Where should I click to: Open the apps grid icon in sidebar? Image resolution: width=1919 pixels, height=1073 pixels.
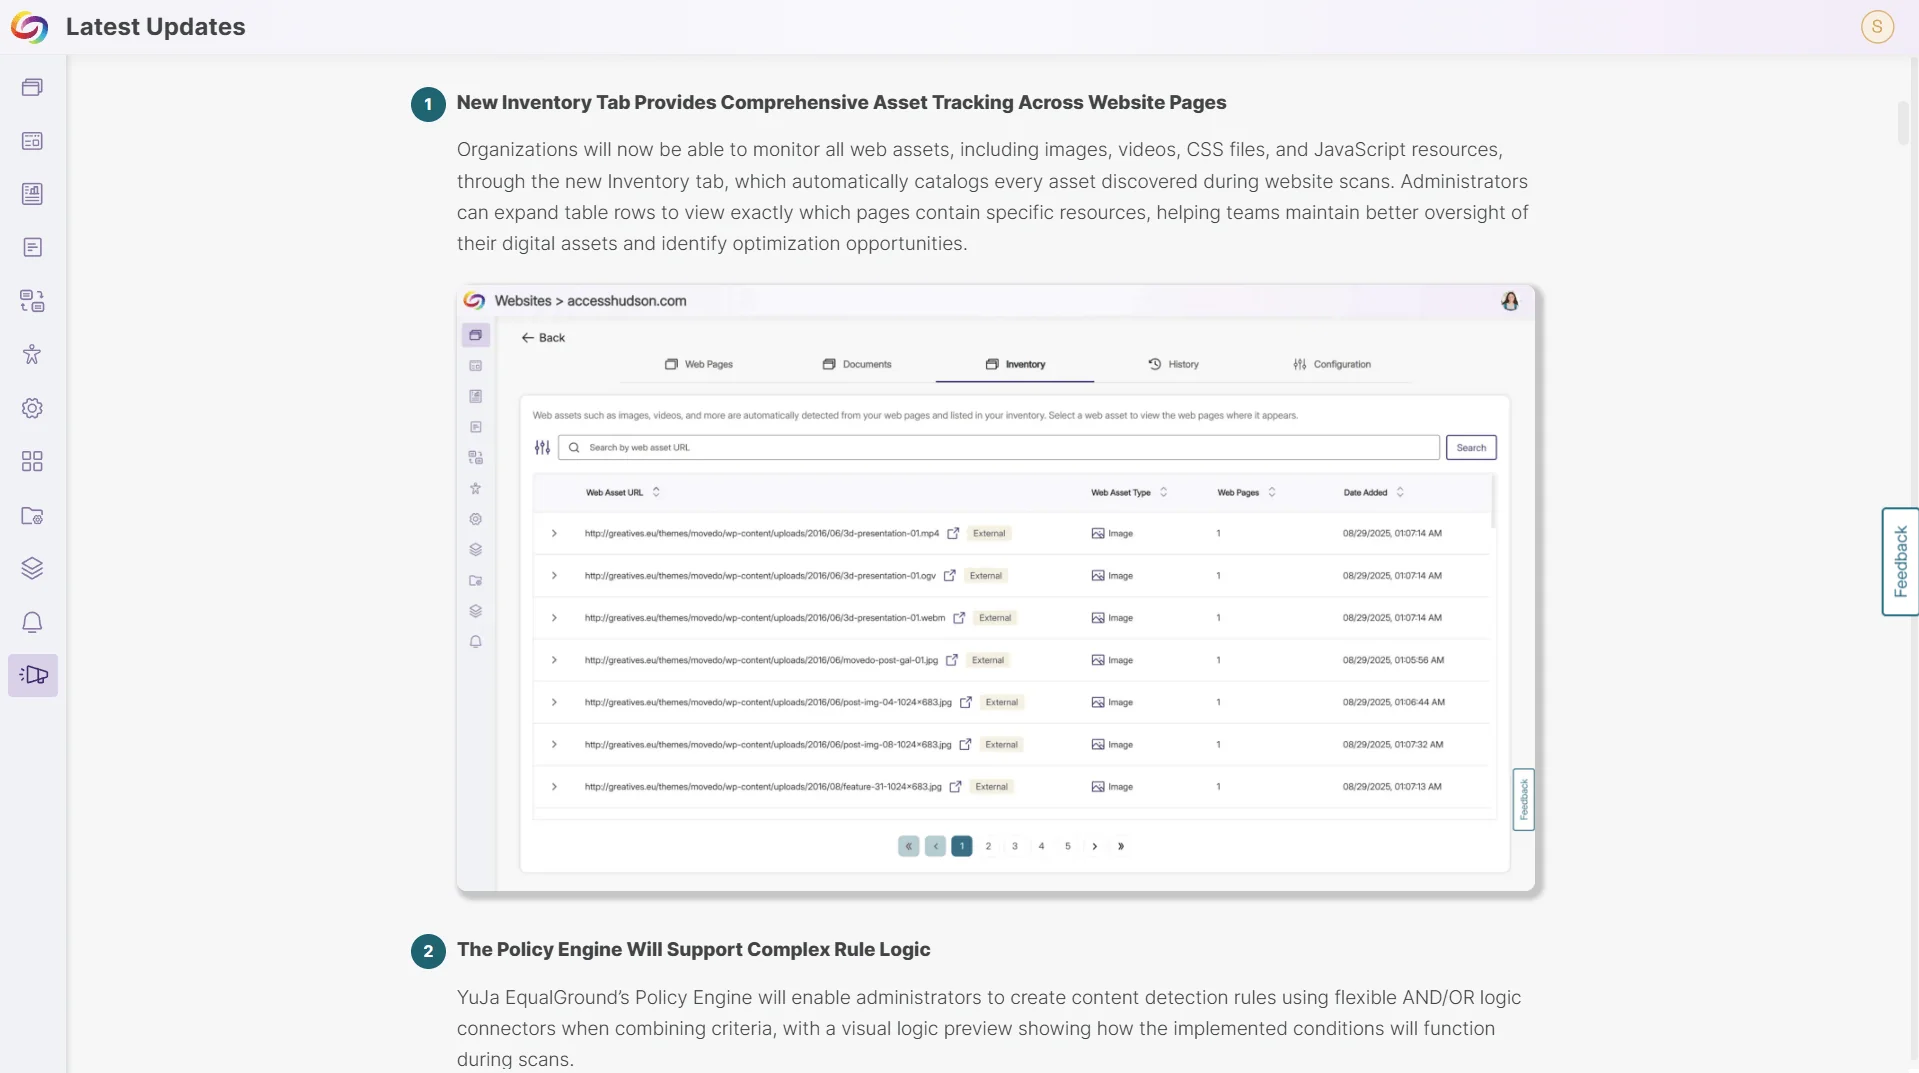click(33, 461)
